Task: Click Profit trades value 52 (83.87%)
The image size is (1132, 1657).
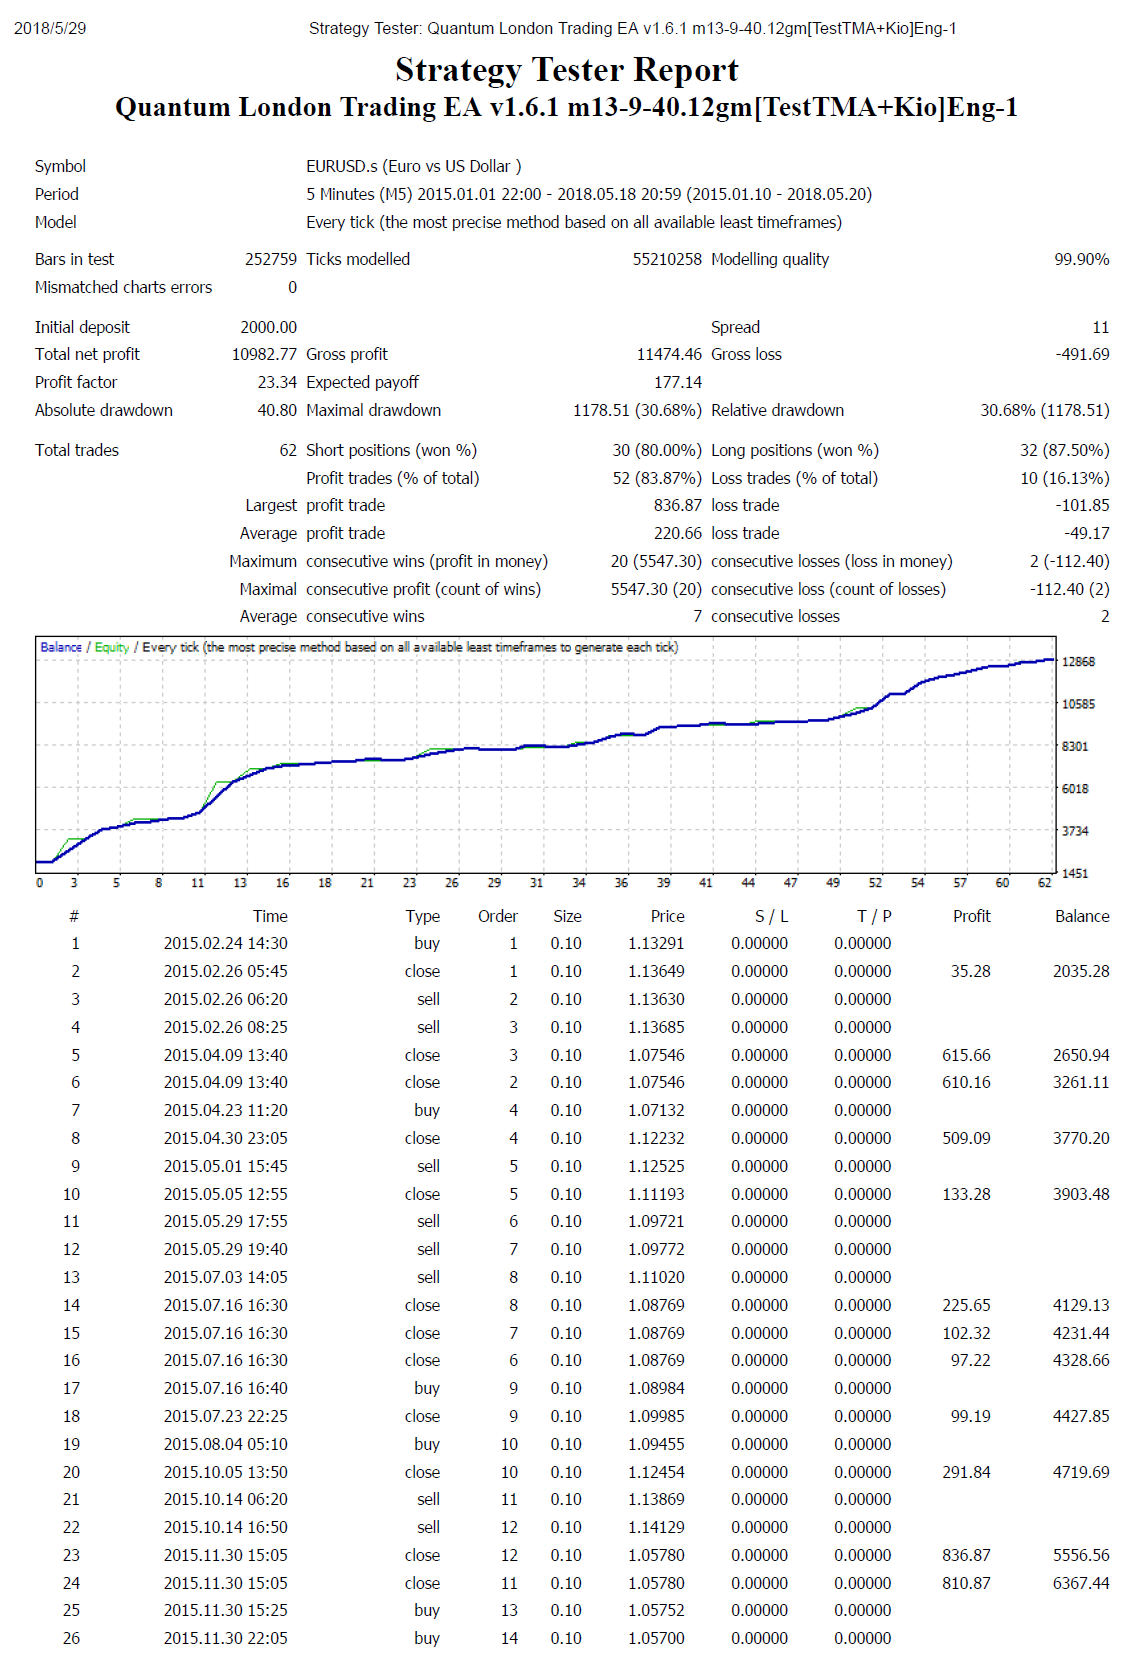Action: pos(658,478)
